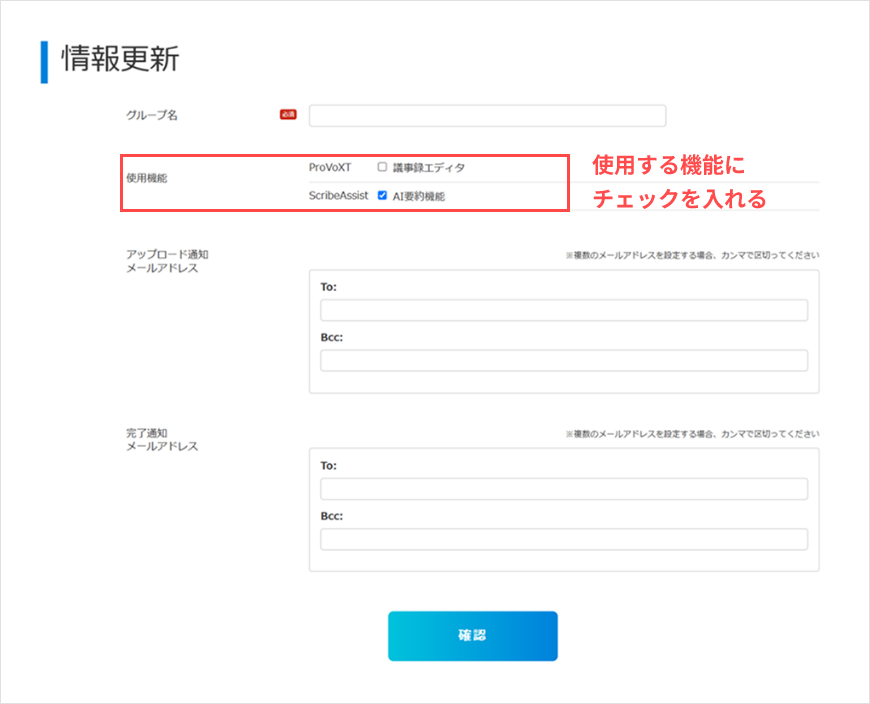Select the To field under 完了通知
This screenshot has width=870, height=704.
pyautogui.click(x=563, y=489)
